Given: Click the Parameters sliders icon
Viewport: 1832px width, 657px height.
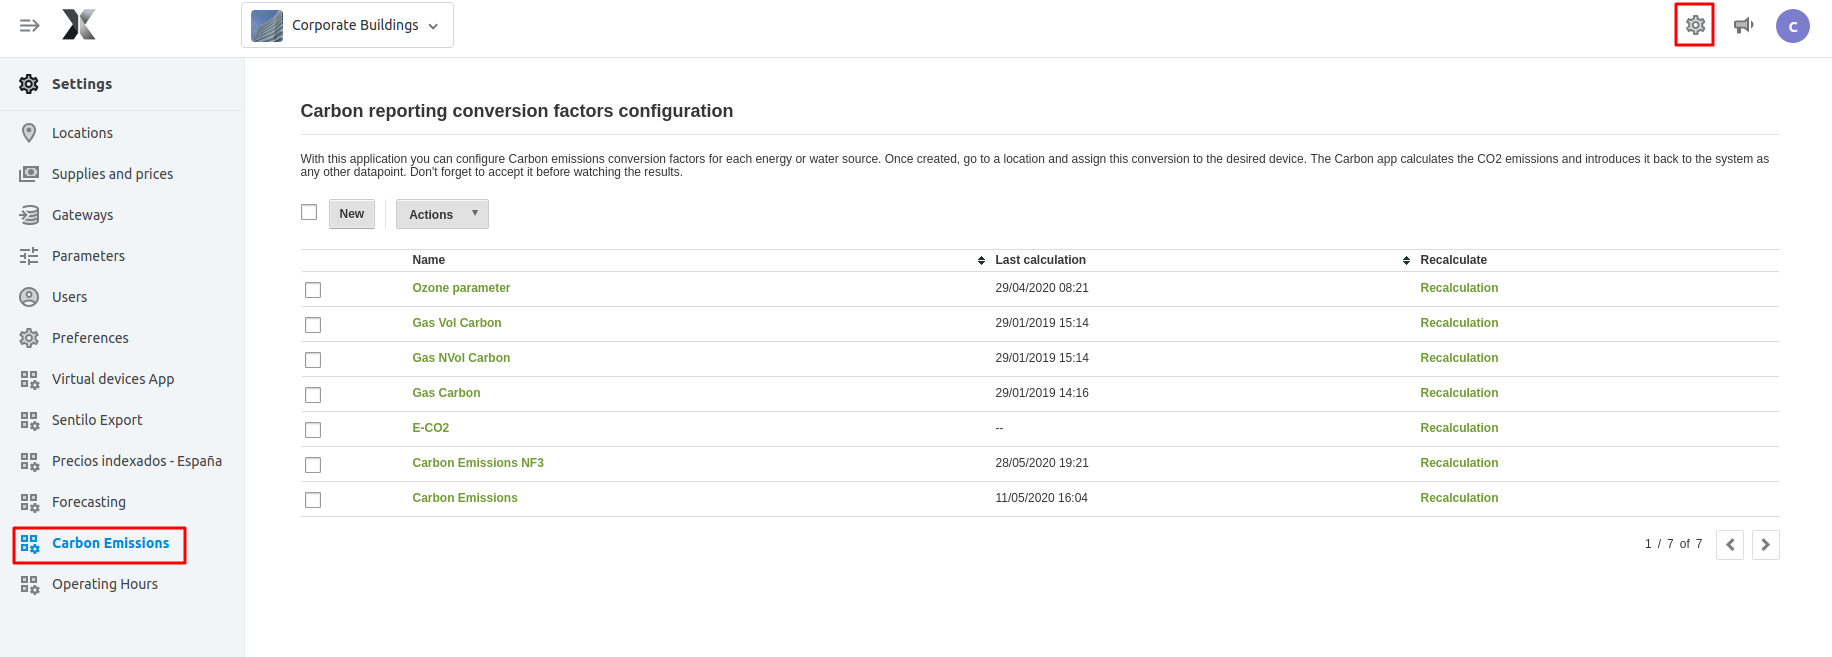Looking at the screenshot, I should (x=29, y=256).
